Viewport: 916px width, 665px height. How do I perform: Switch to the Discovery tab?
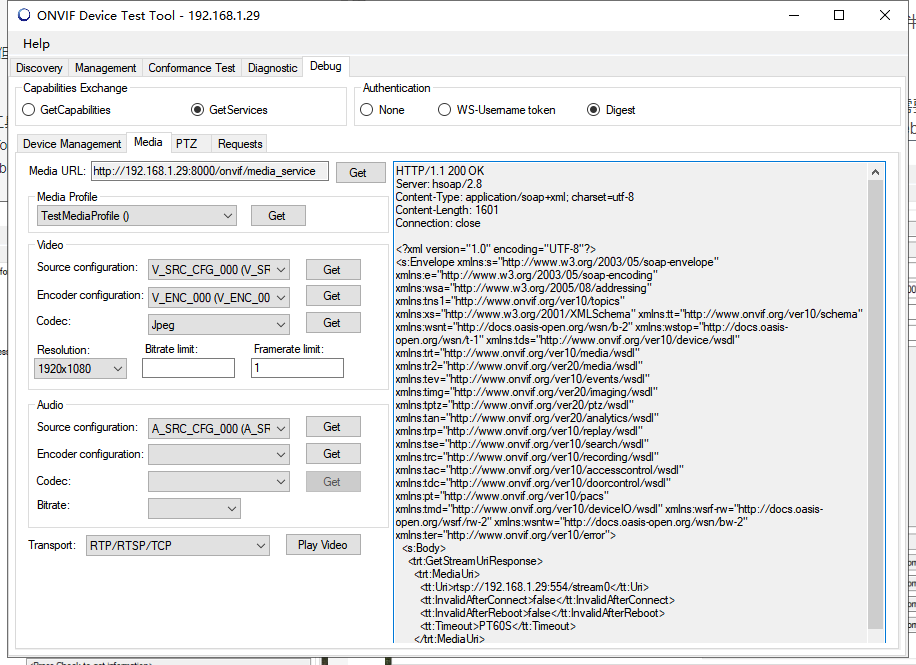(x=39, y=68)
